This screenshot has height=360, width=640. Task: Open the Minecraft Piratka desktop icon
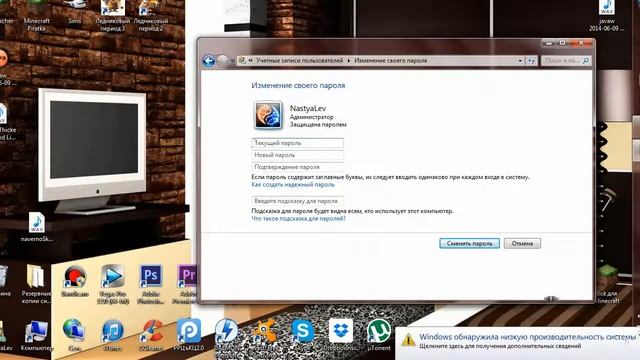click(36, 16)
